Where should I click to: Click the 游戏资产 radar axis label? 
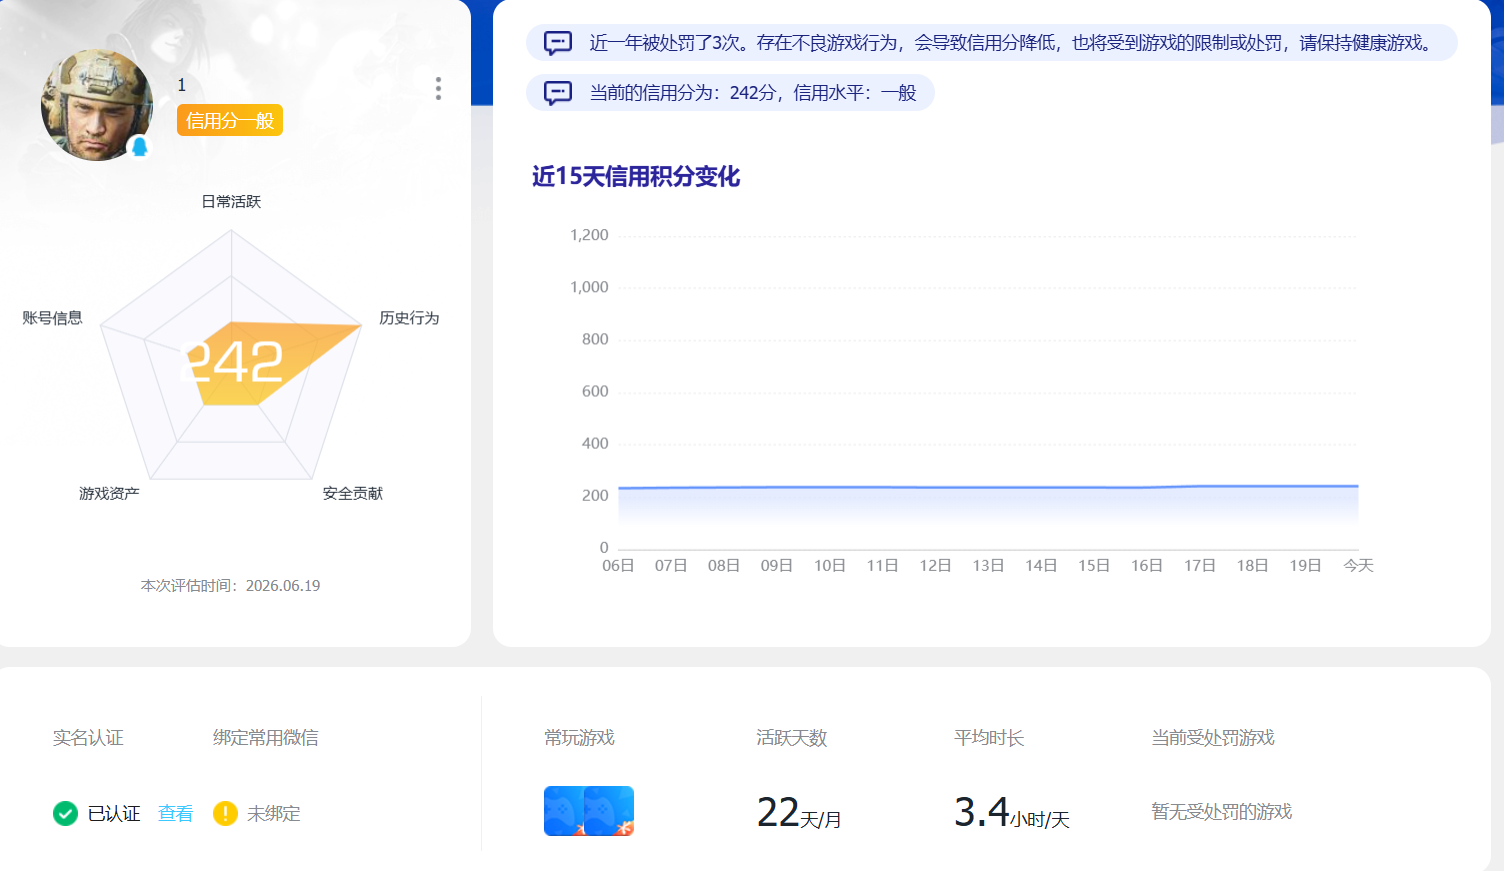pos(109,493)
